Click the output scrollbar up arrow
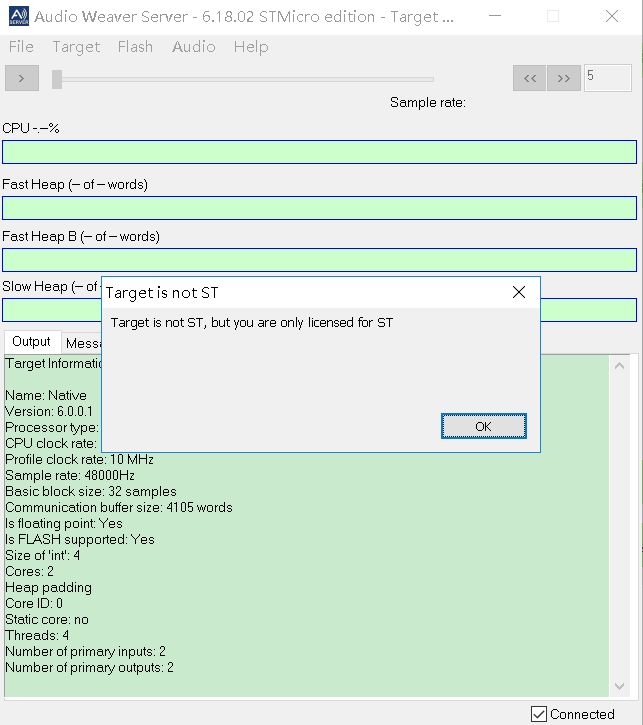This screenshot has height=725, width=643. 620,366
